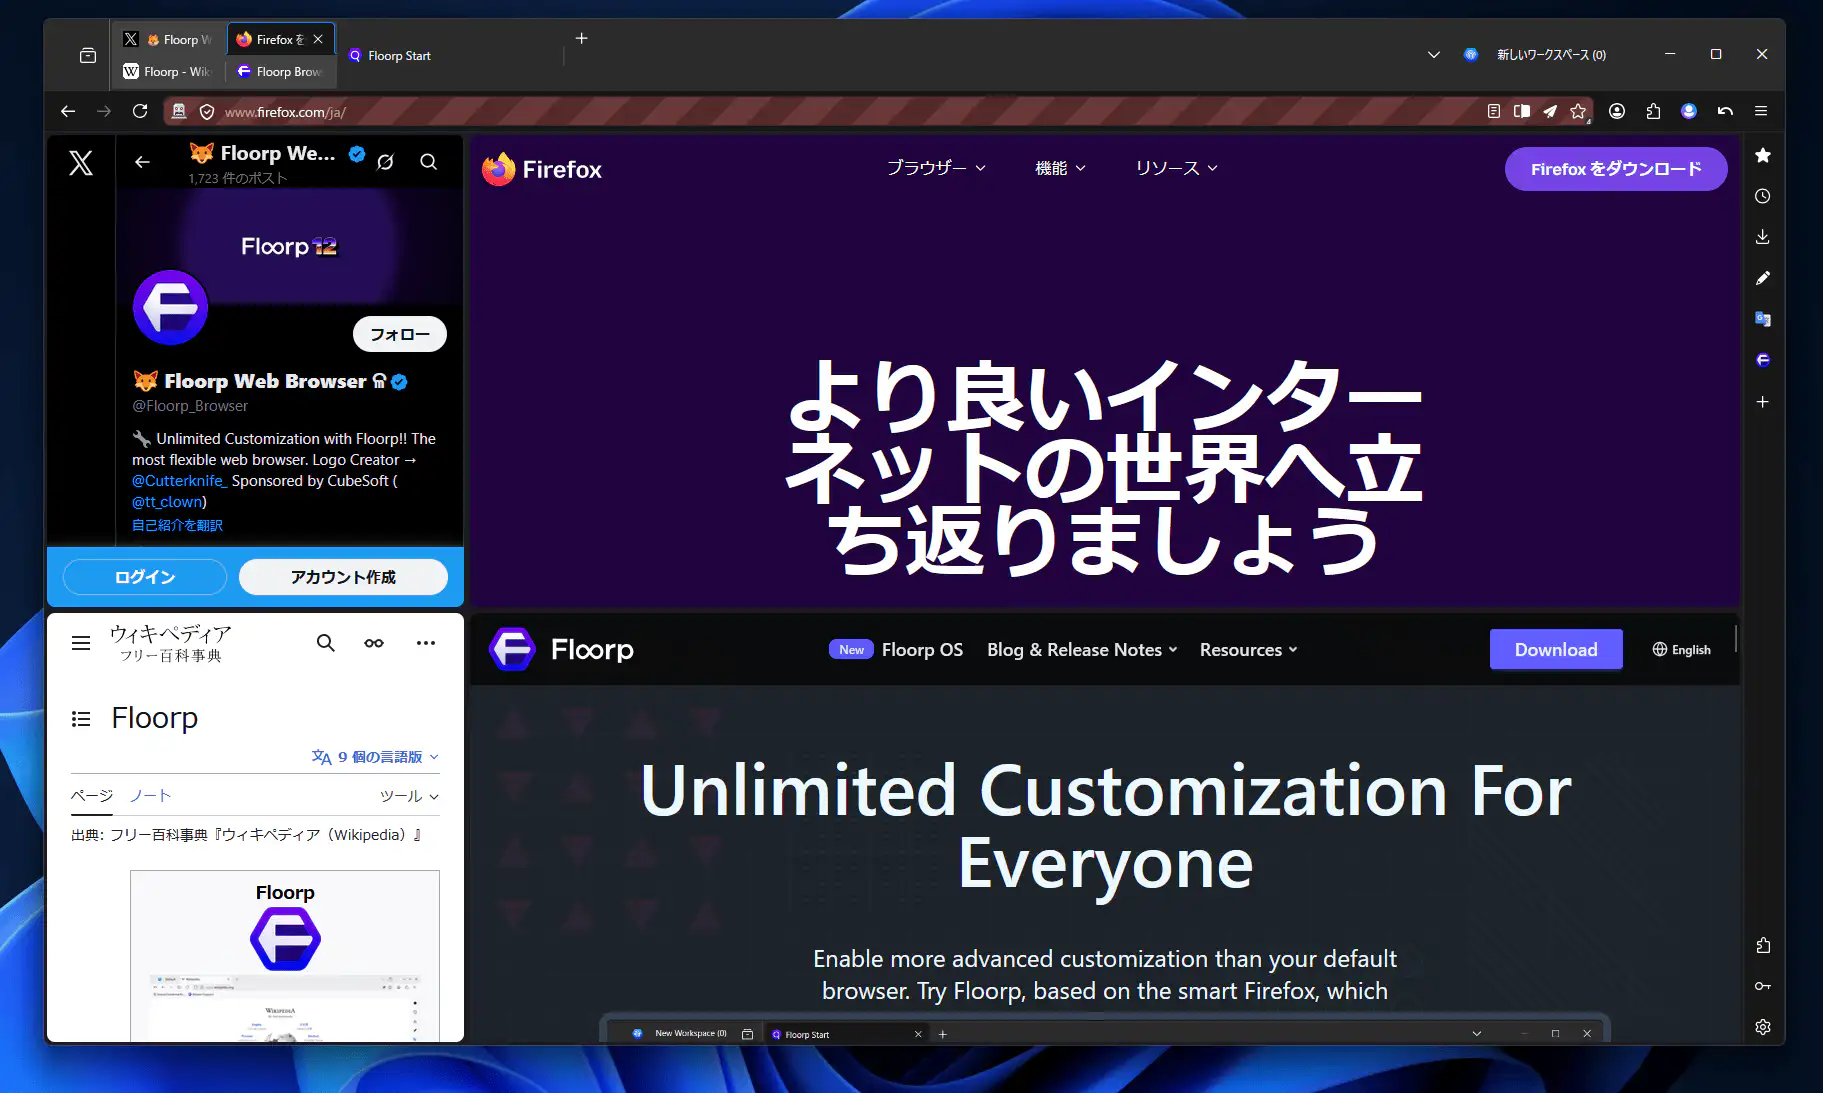
Task: Open the downloads panel in the sidebar
Action: tap(1763, 237)
